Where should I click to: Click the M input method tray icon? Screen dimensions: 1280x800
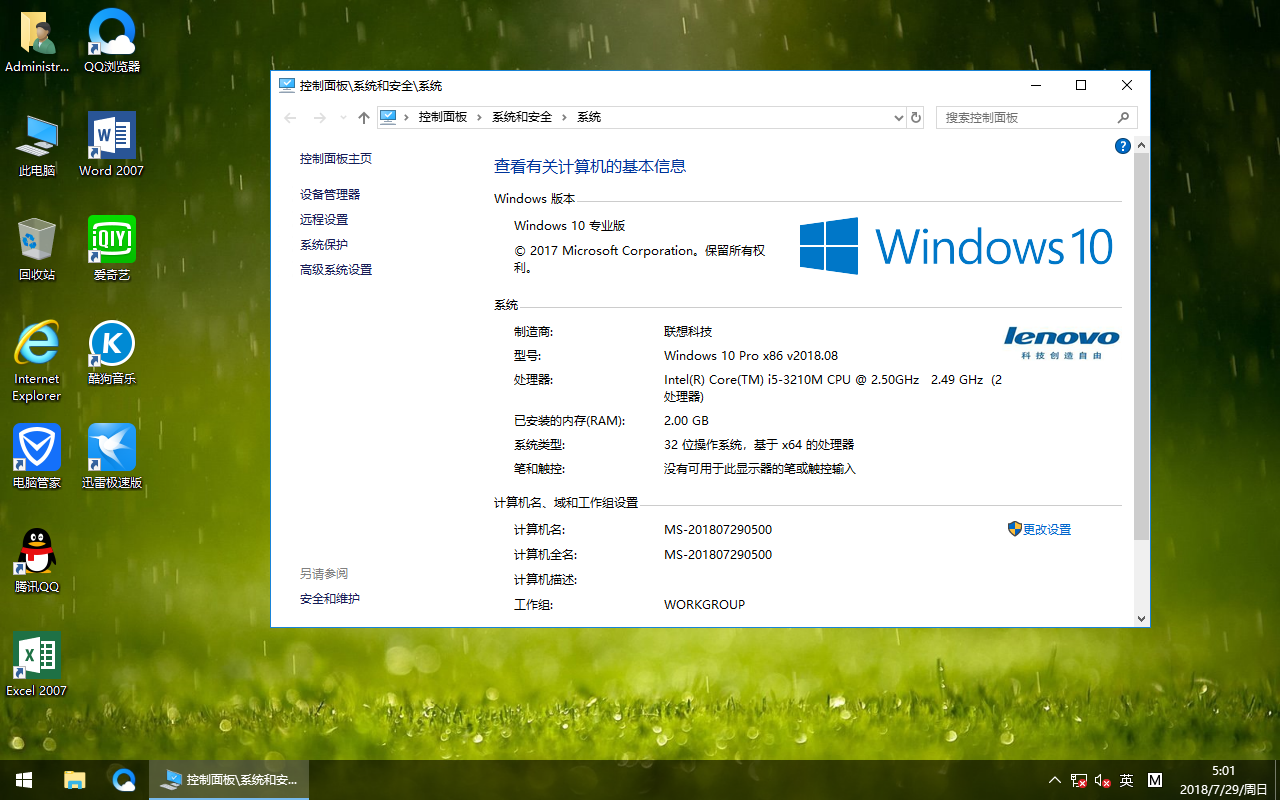(1154, 780)
